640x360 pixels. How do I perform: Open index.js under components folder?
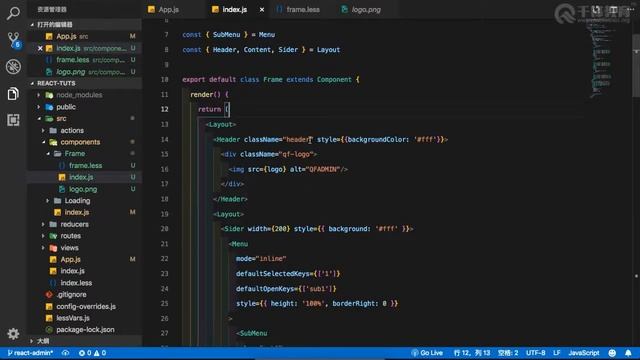77,212
